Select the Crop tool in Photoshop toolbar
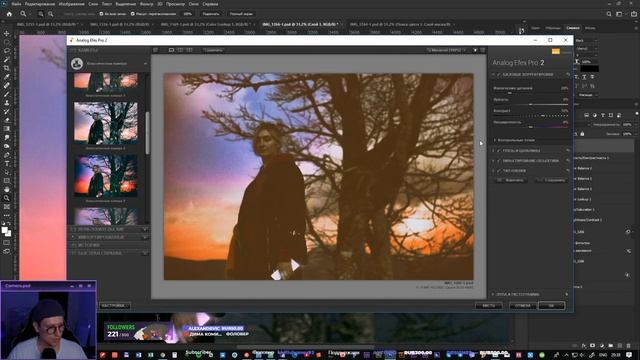Screen dimensions: 640x360 (7, 68)
